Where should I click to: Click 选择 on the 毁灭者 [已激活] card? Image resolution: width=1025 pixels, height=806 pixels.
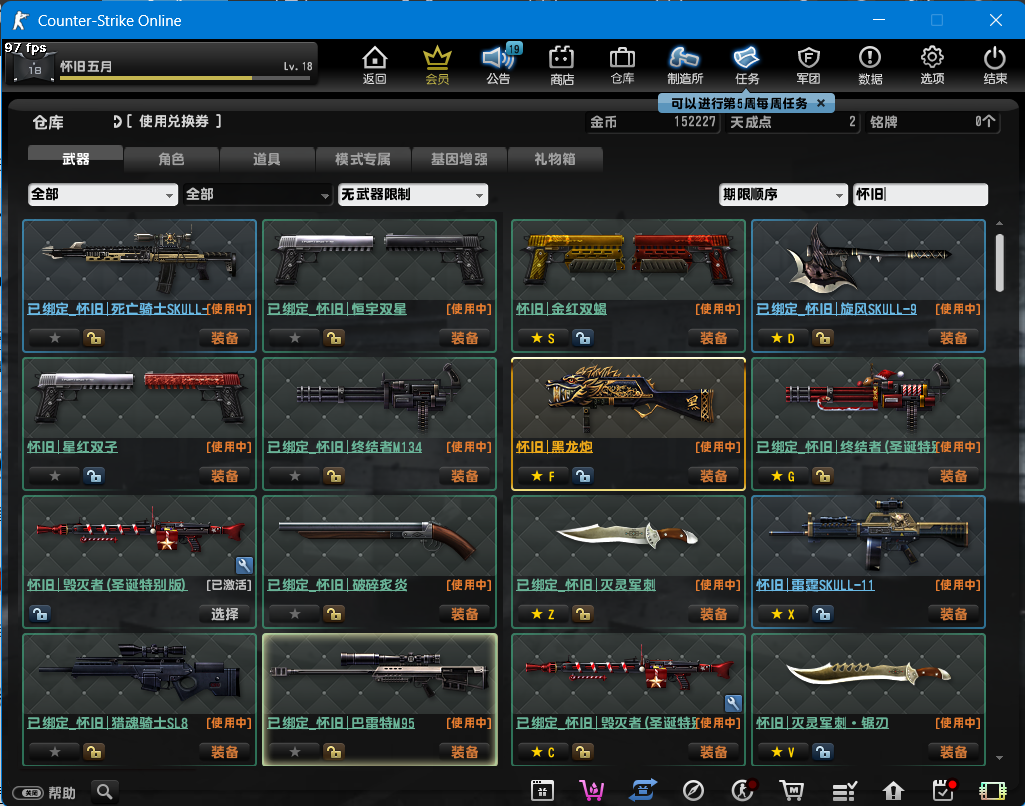pyautogui.click(x=224, y=614)
